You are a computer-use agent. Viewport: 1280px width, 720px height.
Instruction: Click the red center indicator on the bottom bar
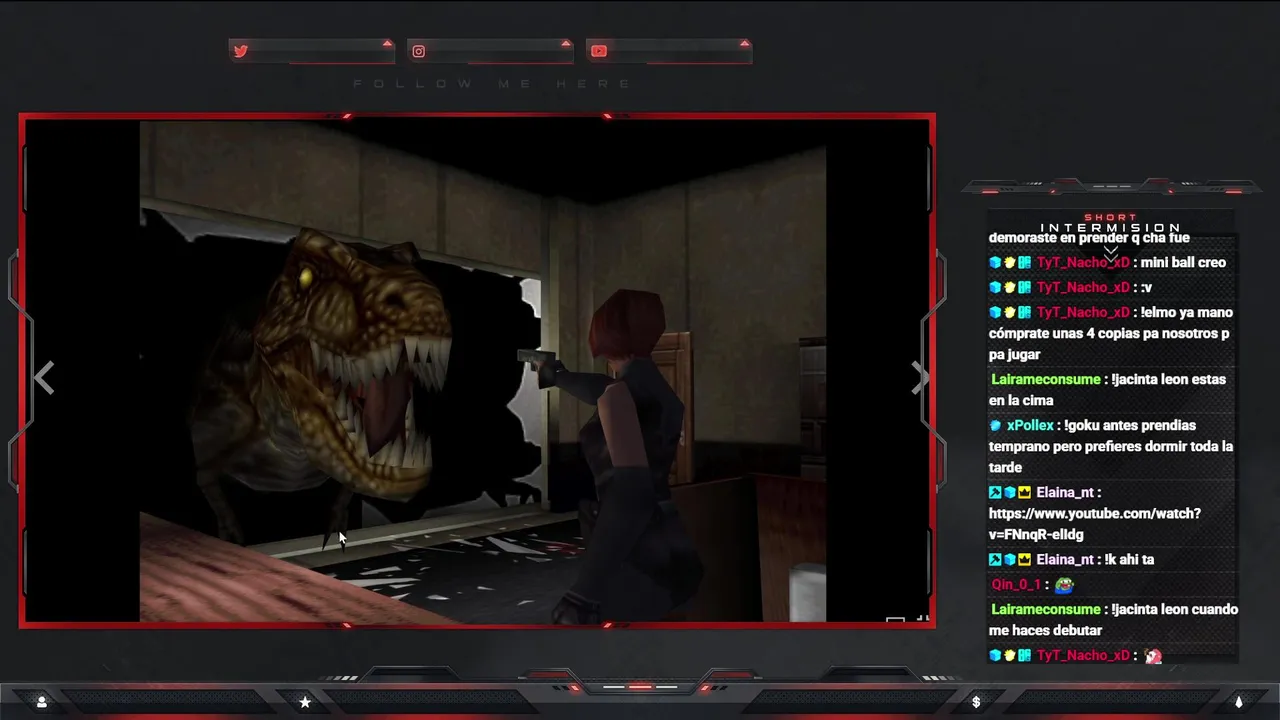tap(640, 687)
